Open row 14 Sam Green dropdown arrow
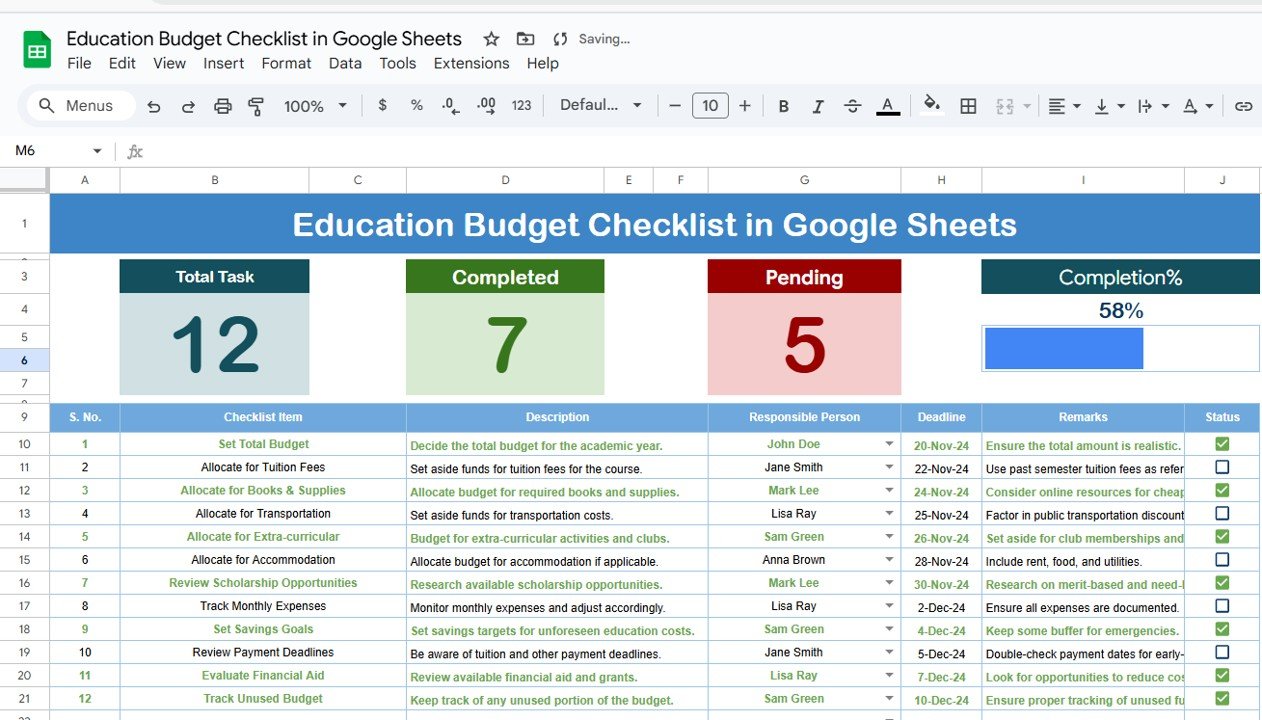This screenshot has height=720, width=1262. point(889,537)
